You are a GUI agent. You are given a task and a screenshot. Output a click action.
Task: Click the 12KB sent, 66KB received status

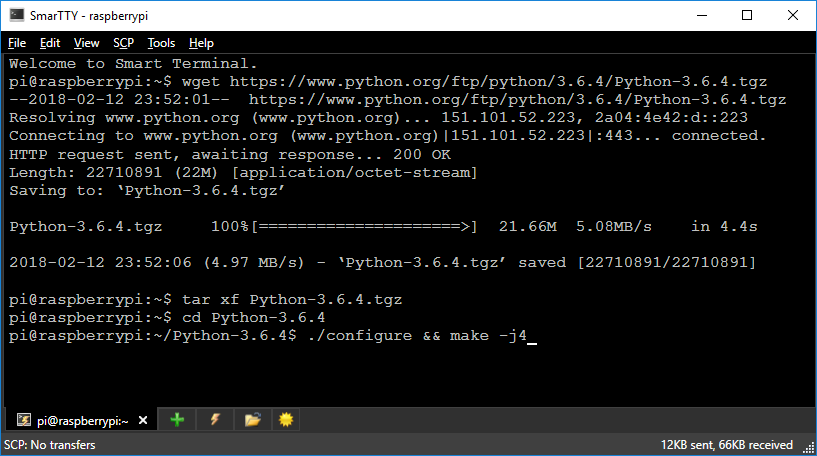click(x=727, y=445)
